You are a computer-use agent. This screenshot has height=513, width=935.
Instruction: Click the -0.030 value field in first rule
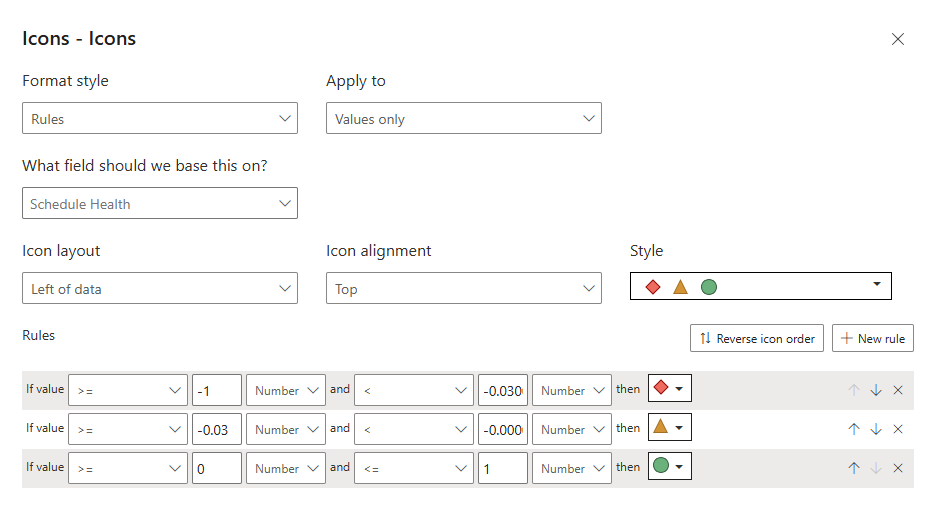point(503,390)
